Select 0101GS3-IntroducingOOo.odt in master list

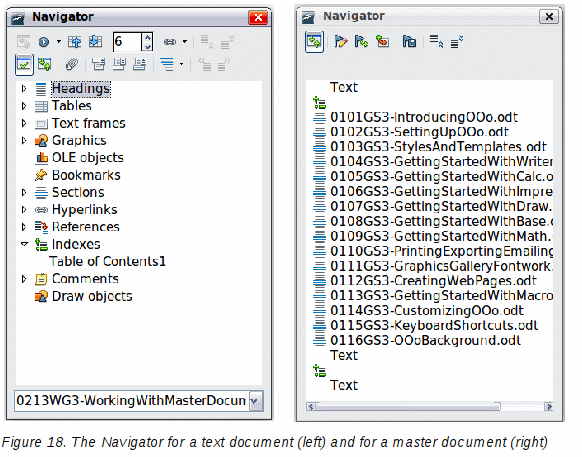pos(424,117)
